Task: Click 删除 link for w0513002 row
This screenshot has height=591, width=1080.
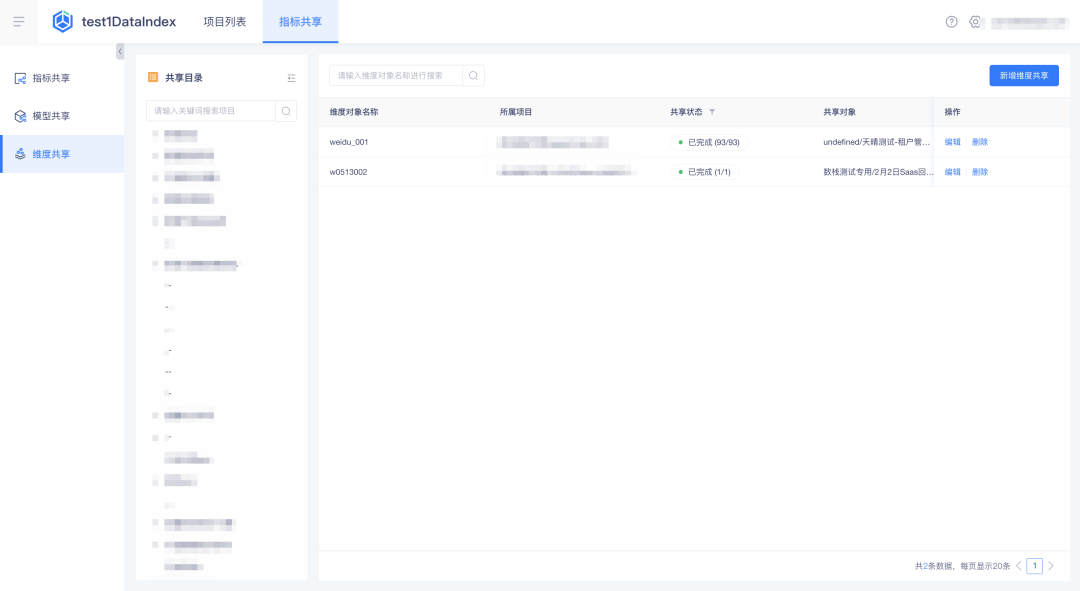Action: click(979, 172)
